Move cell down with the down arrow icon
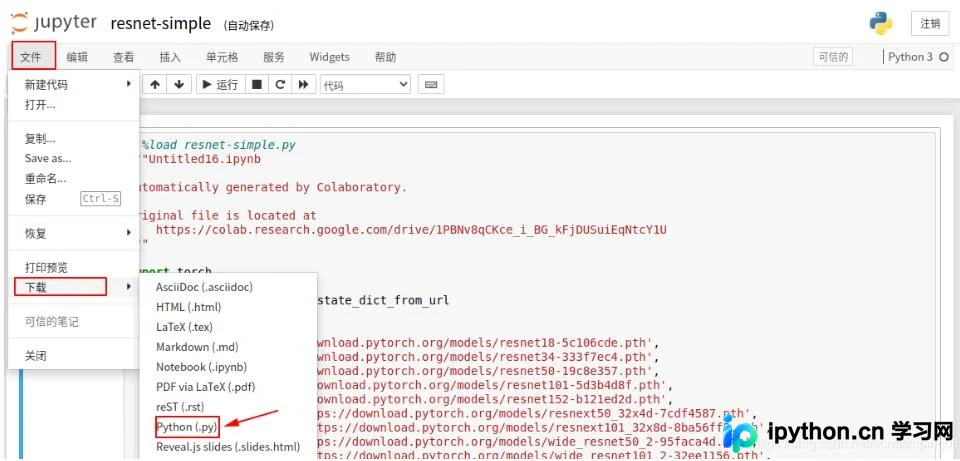960x461 pixels. tap(179, 84)
